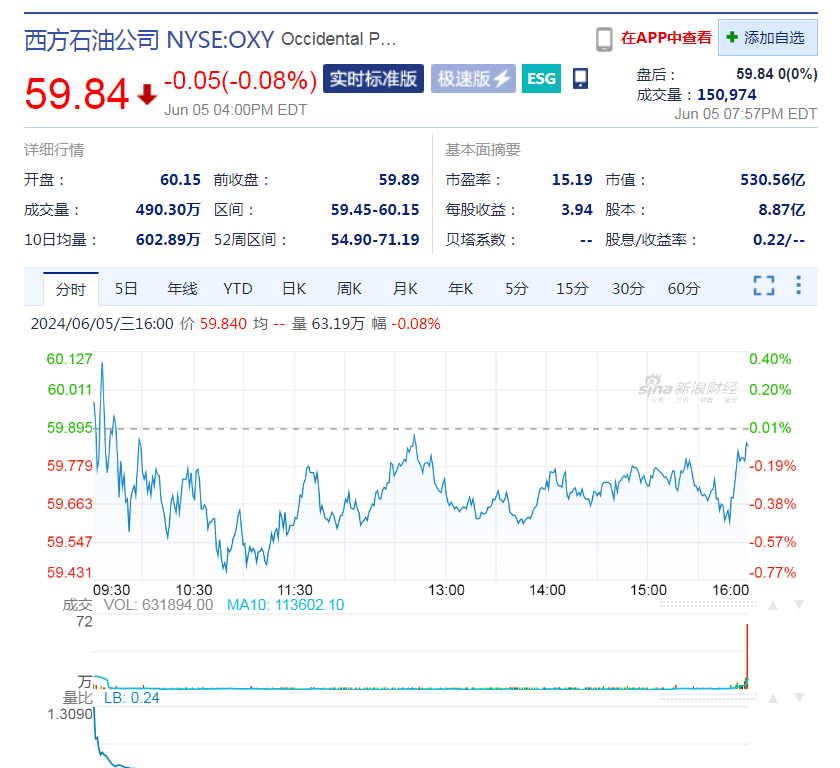Open the three-dot chart options menu

pyautogui.click(x=798, y=286)
